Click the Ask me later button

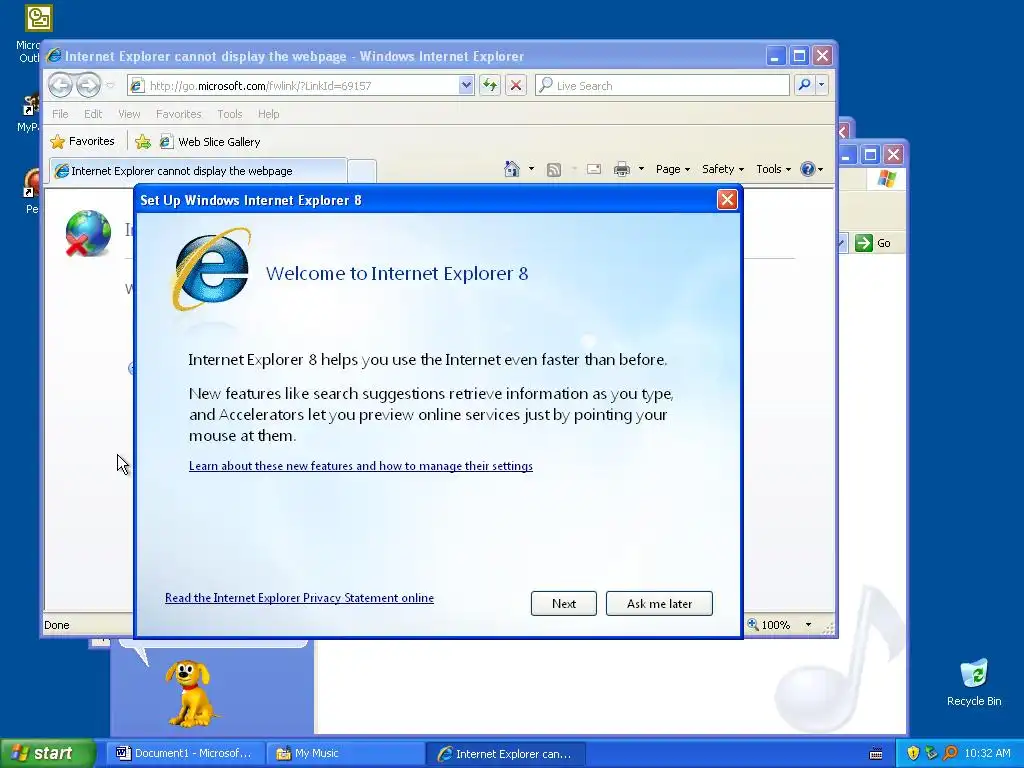659,603
